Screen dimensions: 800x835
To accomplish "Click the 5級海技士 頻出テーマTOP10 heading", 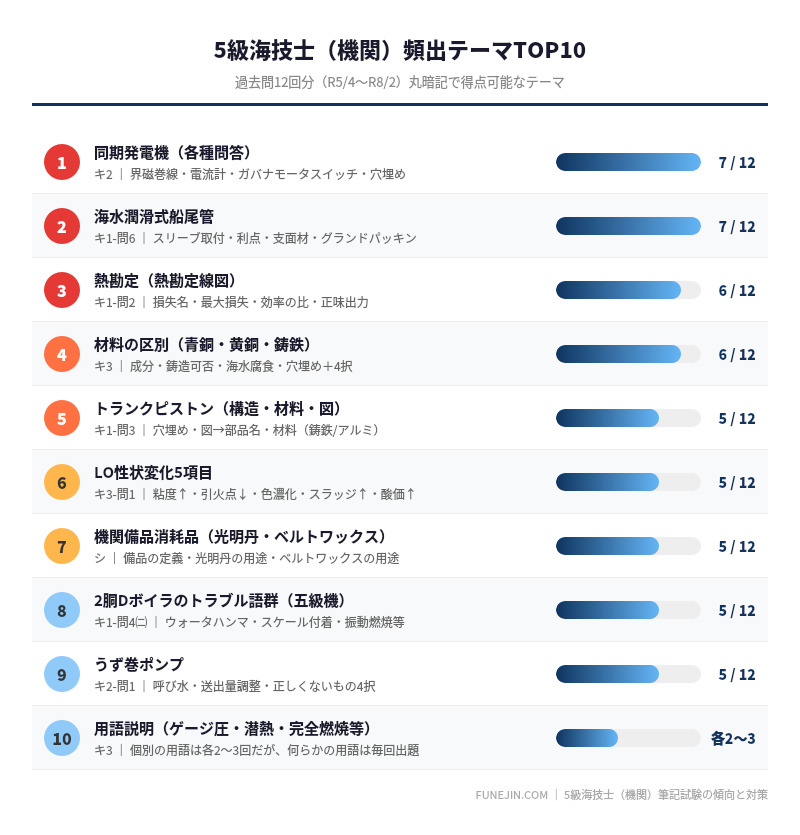I will (x=400, y=50).
